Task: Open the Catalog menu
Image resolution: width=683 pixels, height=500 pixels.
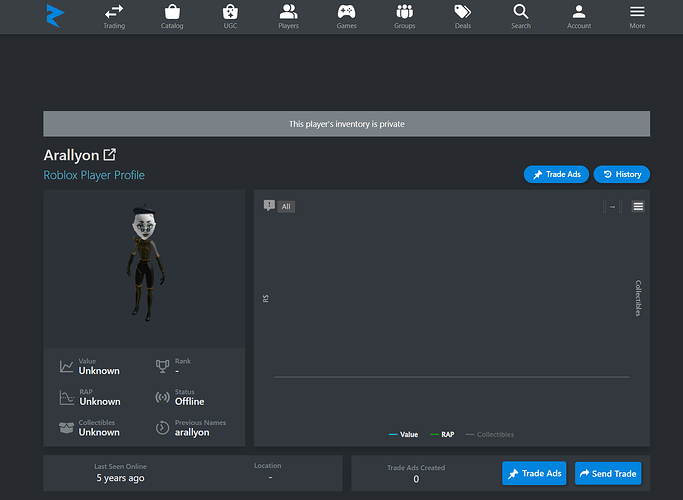Action: (x=172, y=17)
